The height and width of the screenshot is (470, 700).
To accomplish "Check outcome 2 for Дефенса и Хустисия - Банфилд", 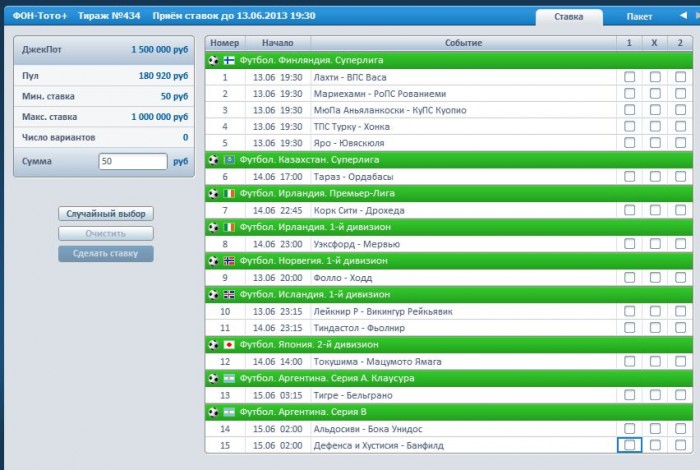I will [x=680, y=445].
